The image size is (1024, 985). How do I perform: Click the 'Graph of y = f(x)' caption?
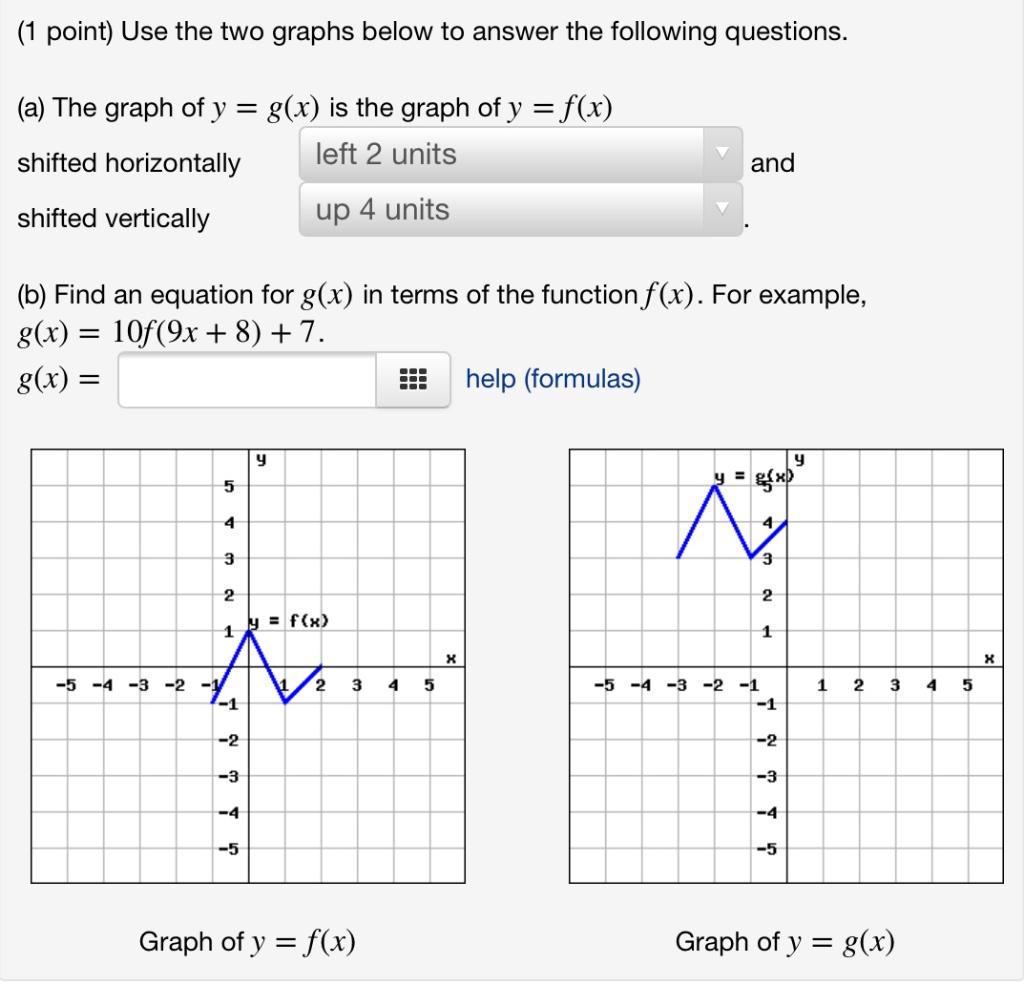(x=247, y=940)
